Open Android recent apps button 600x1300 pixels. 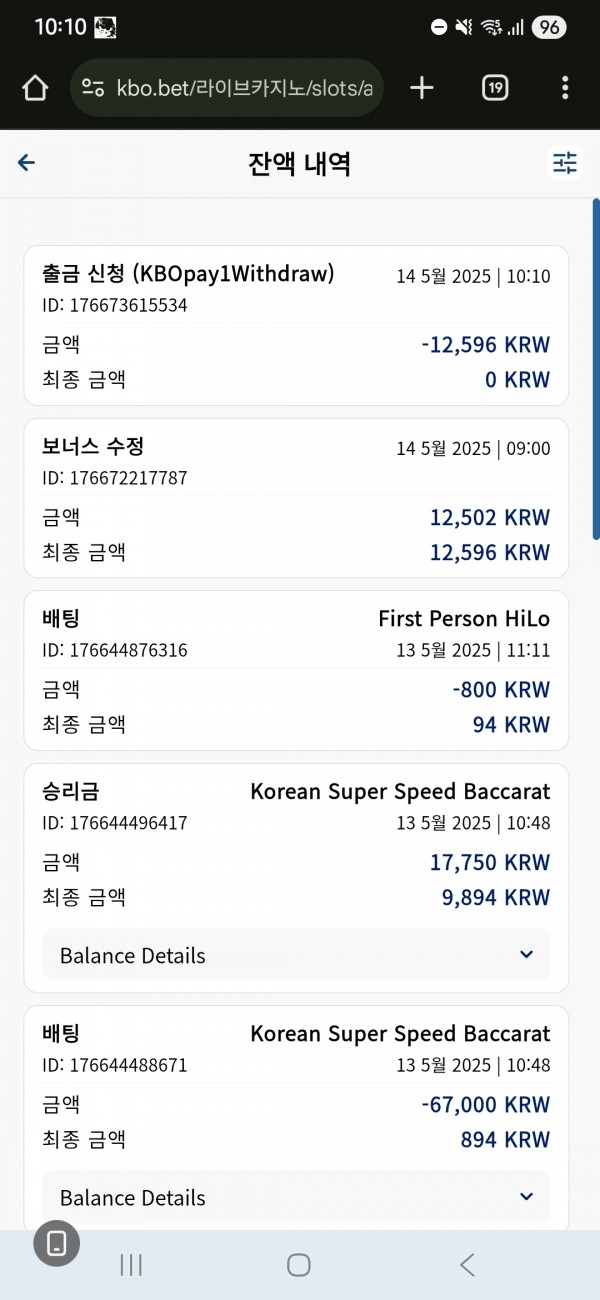point(131,1265)
